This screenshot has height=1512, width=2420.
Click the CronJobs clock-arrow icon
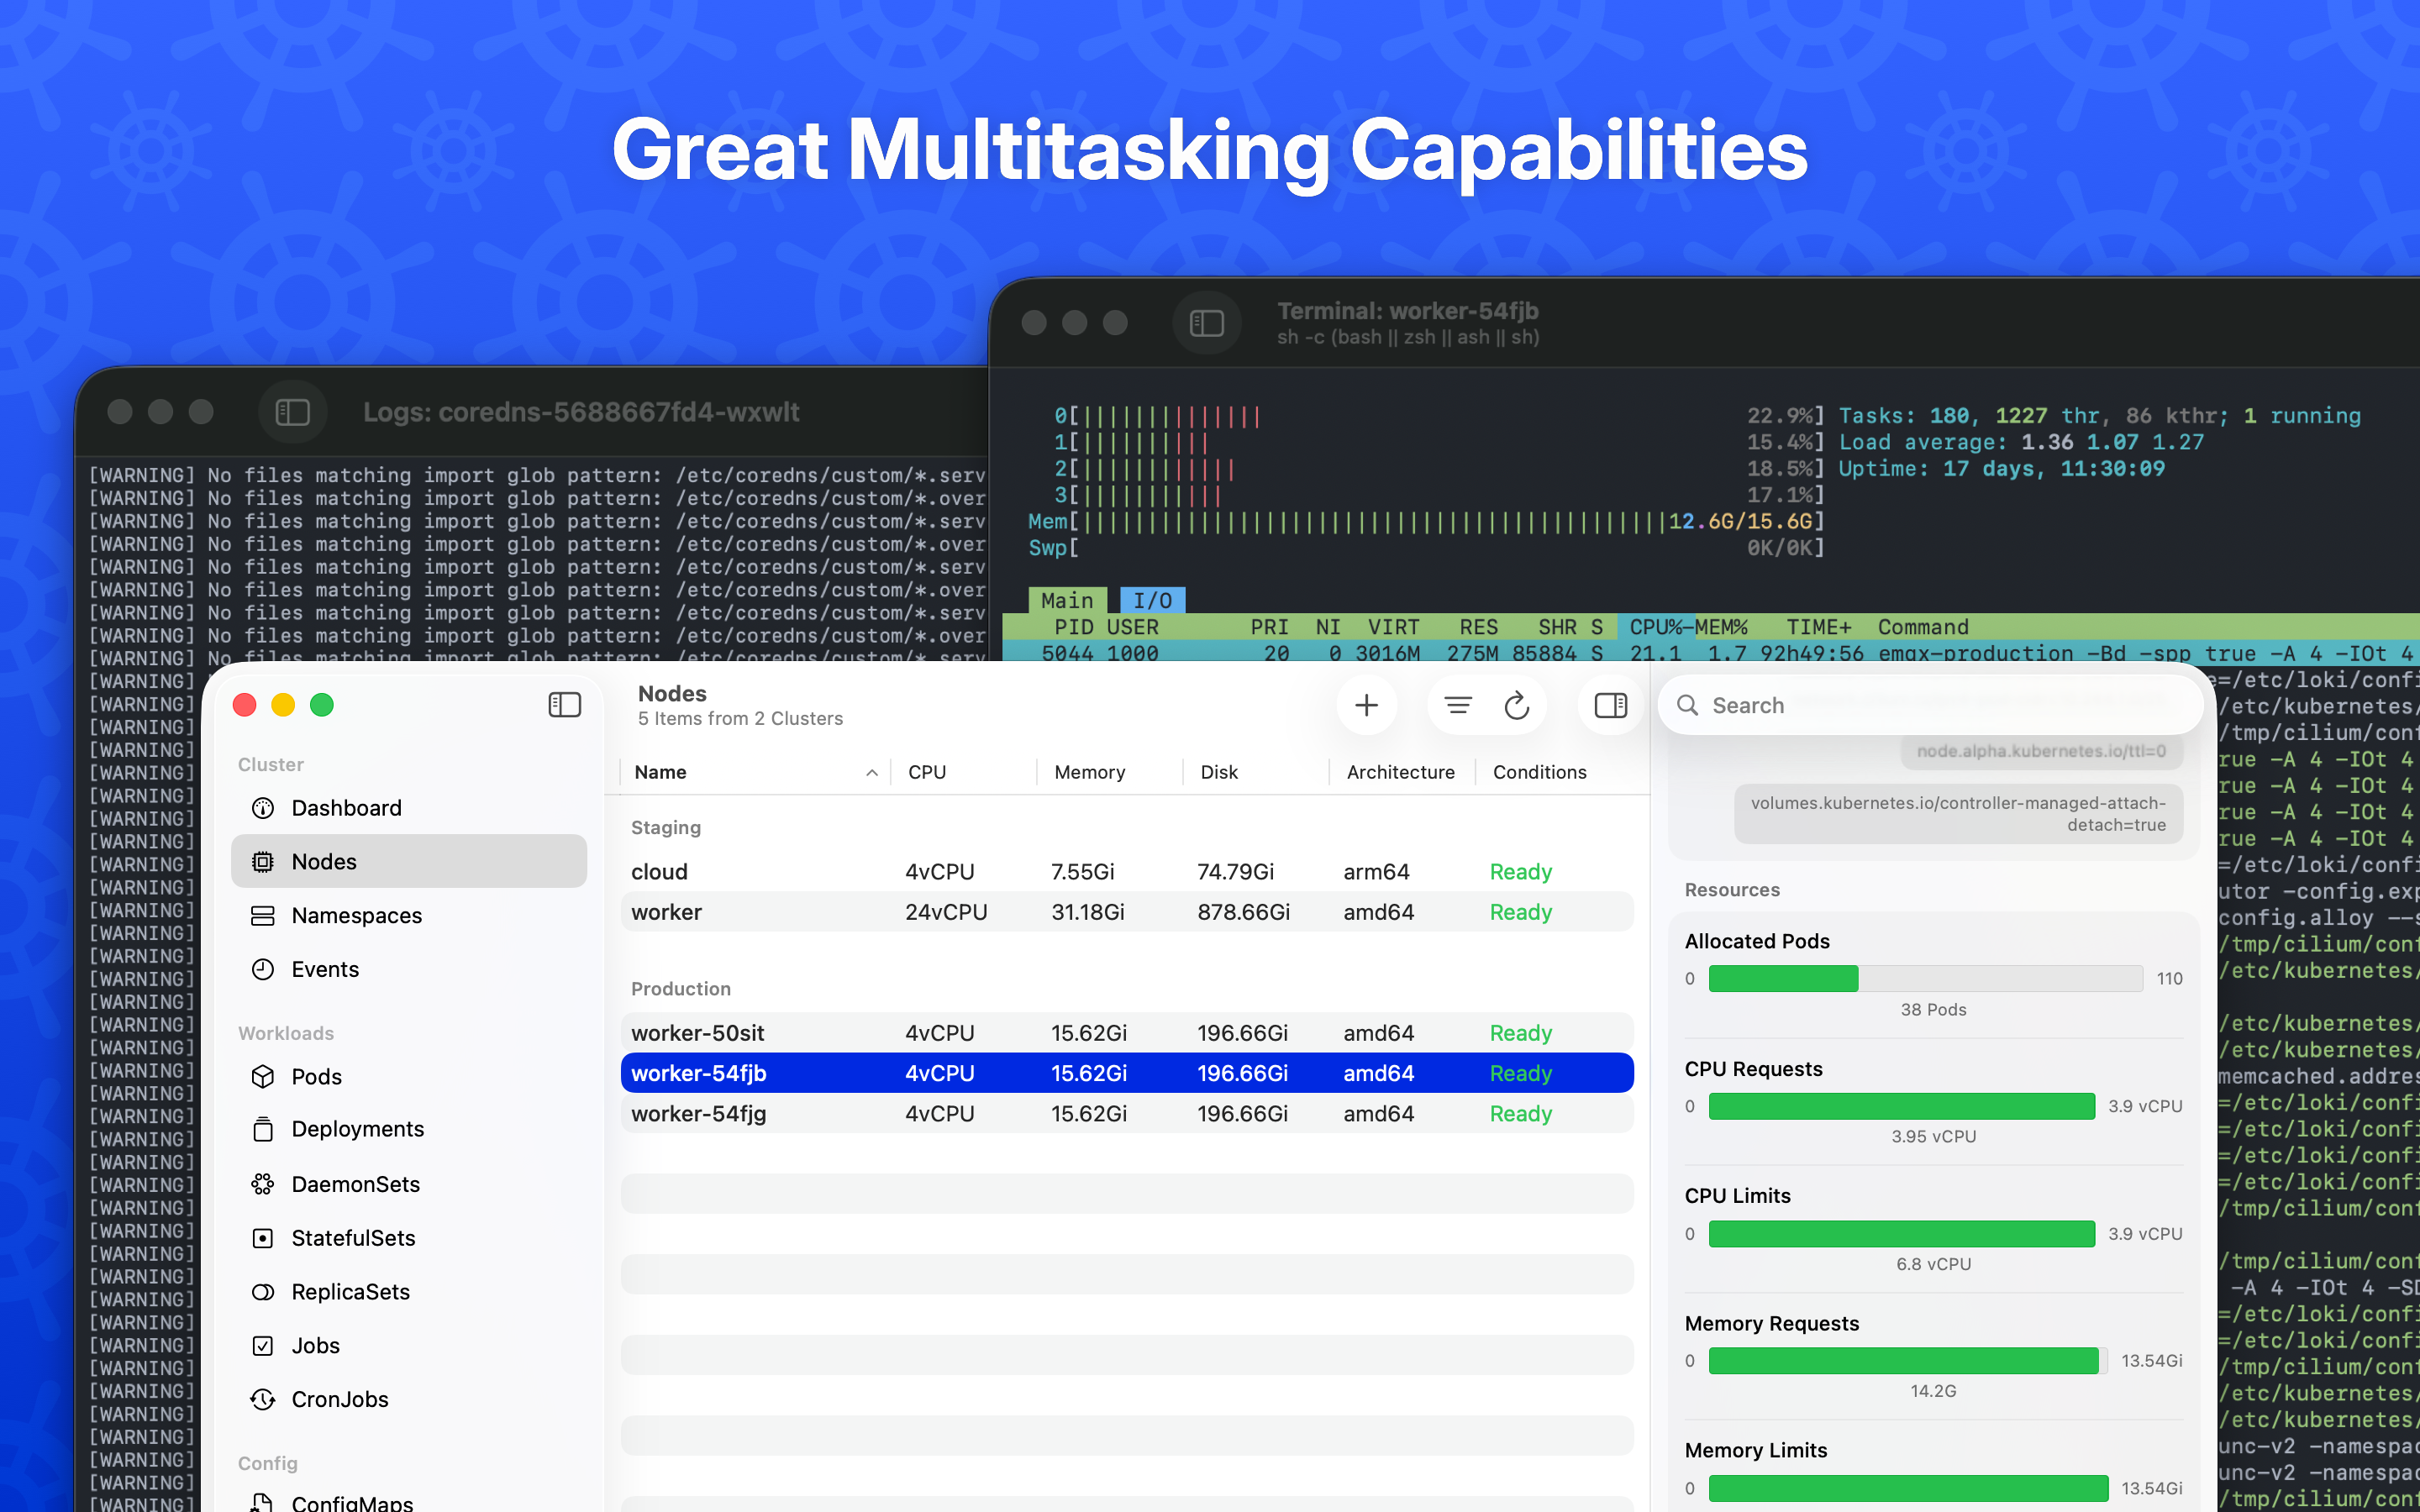pos(263,1399)
